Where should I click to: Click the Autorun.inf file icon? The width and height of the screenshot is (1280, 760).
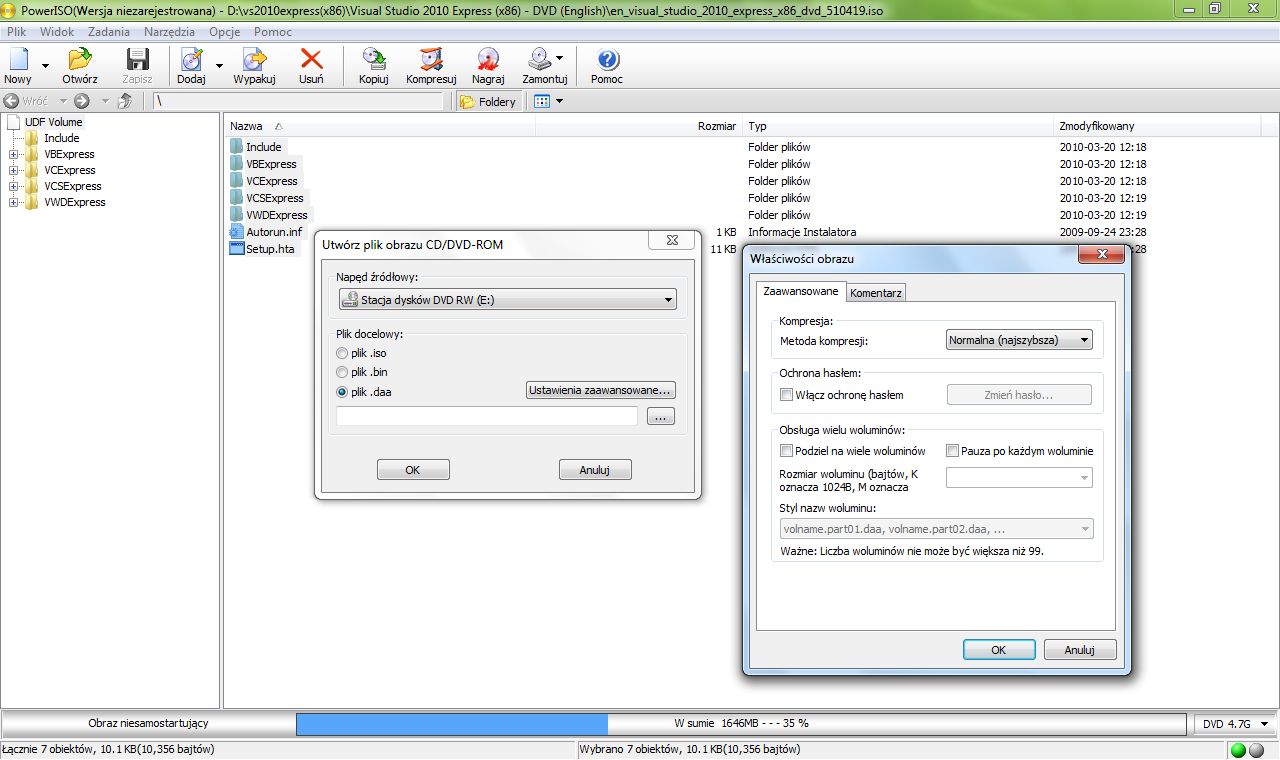point(237,232)
